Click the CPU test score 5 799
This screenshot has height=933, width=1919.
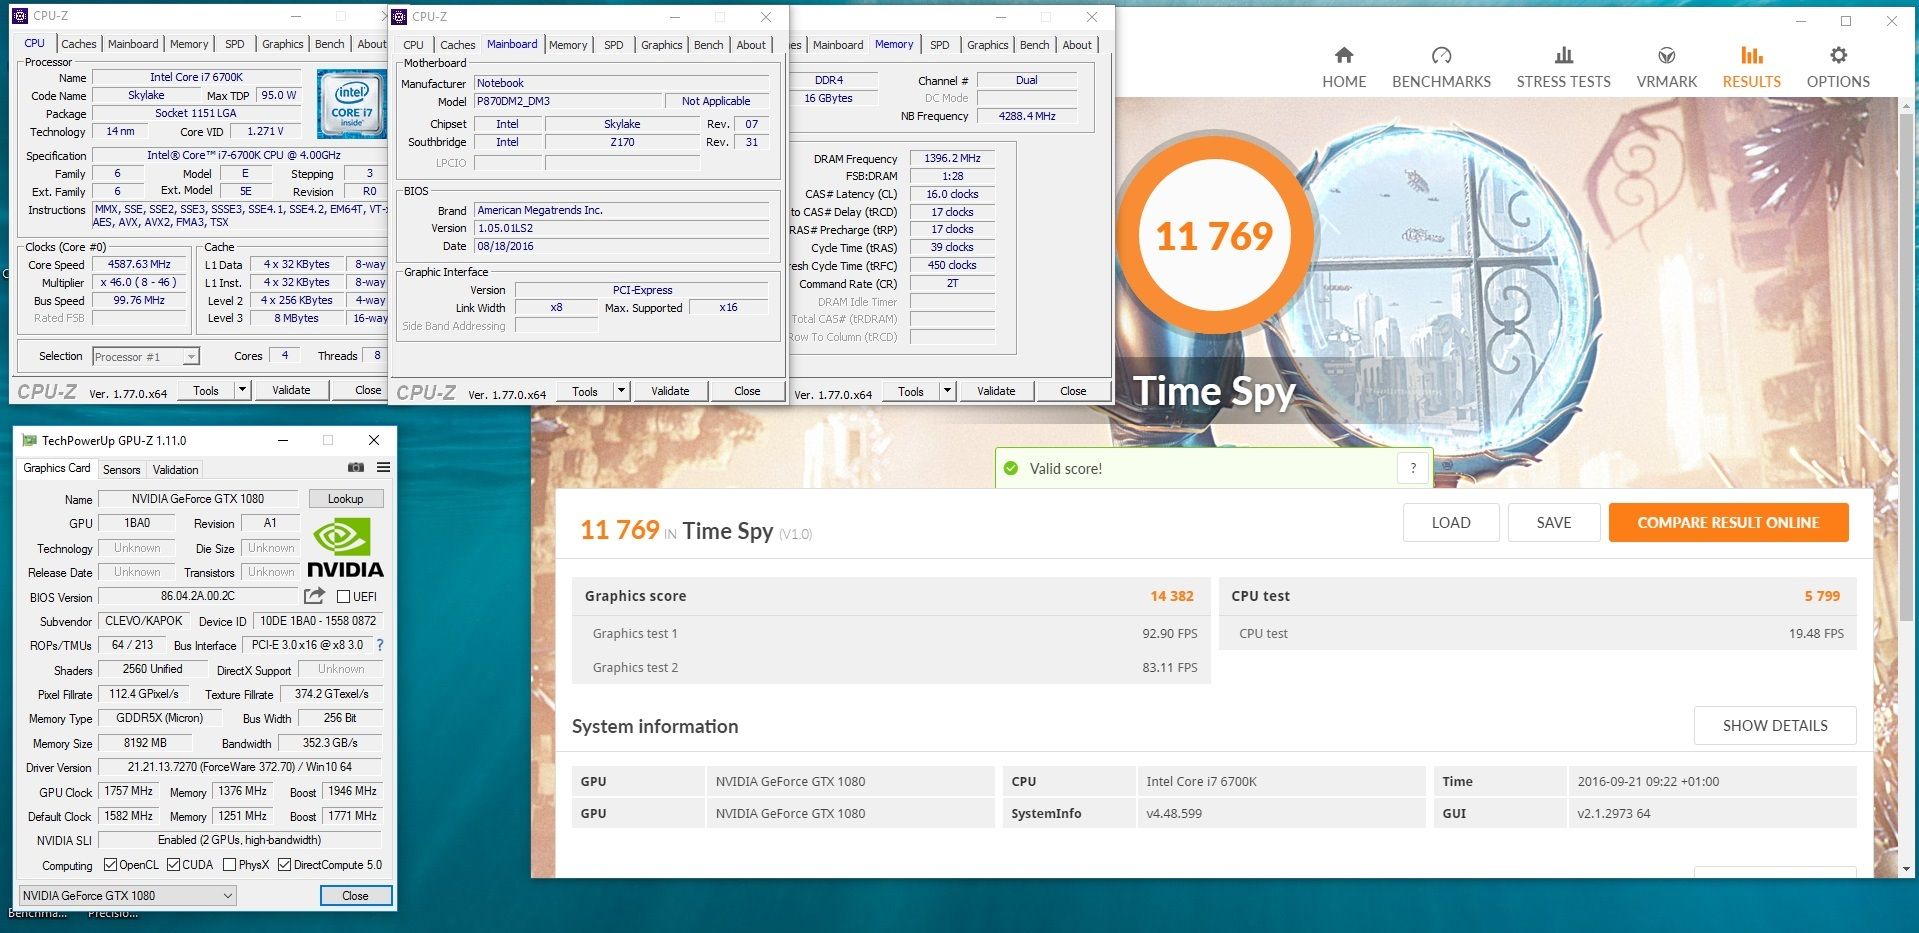coord(1822,596)
